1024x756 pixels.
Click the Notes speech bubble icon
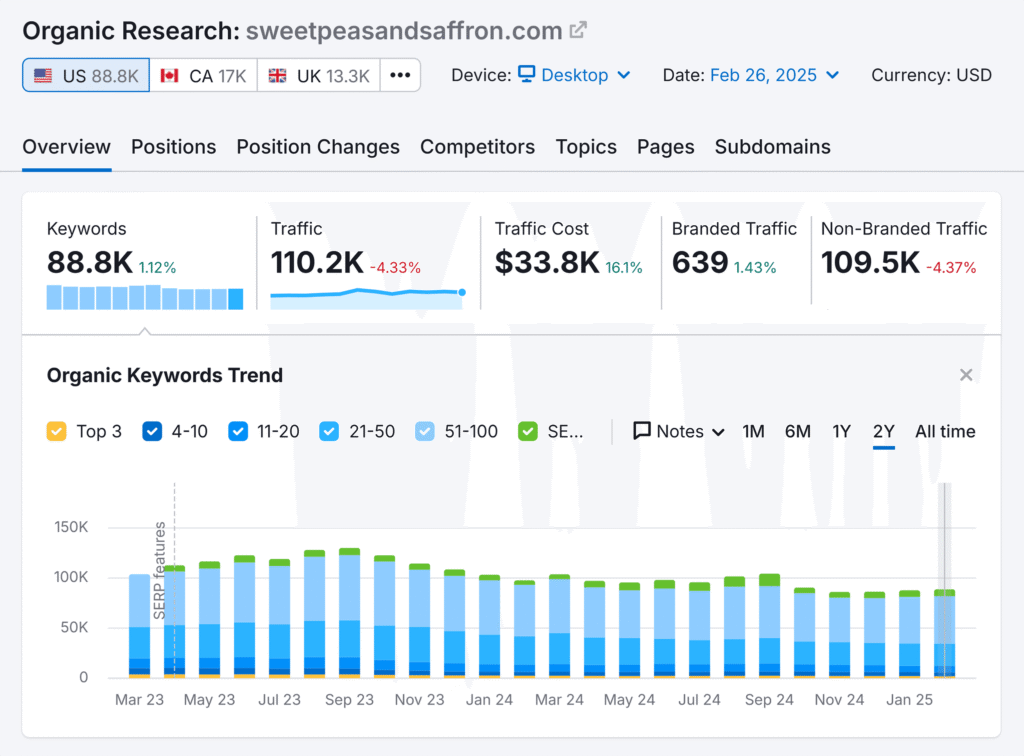[x=641, y=431]
